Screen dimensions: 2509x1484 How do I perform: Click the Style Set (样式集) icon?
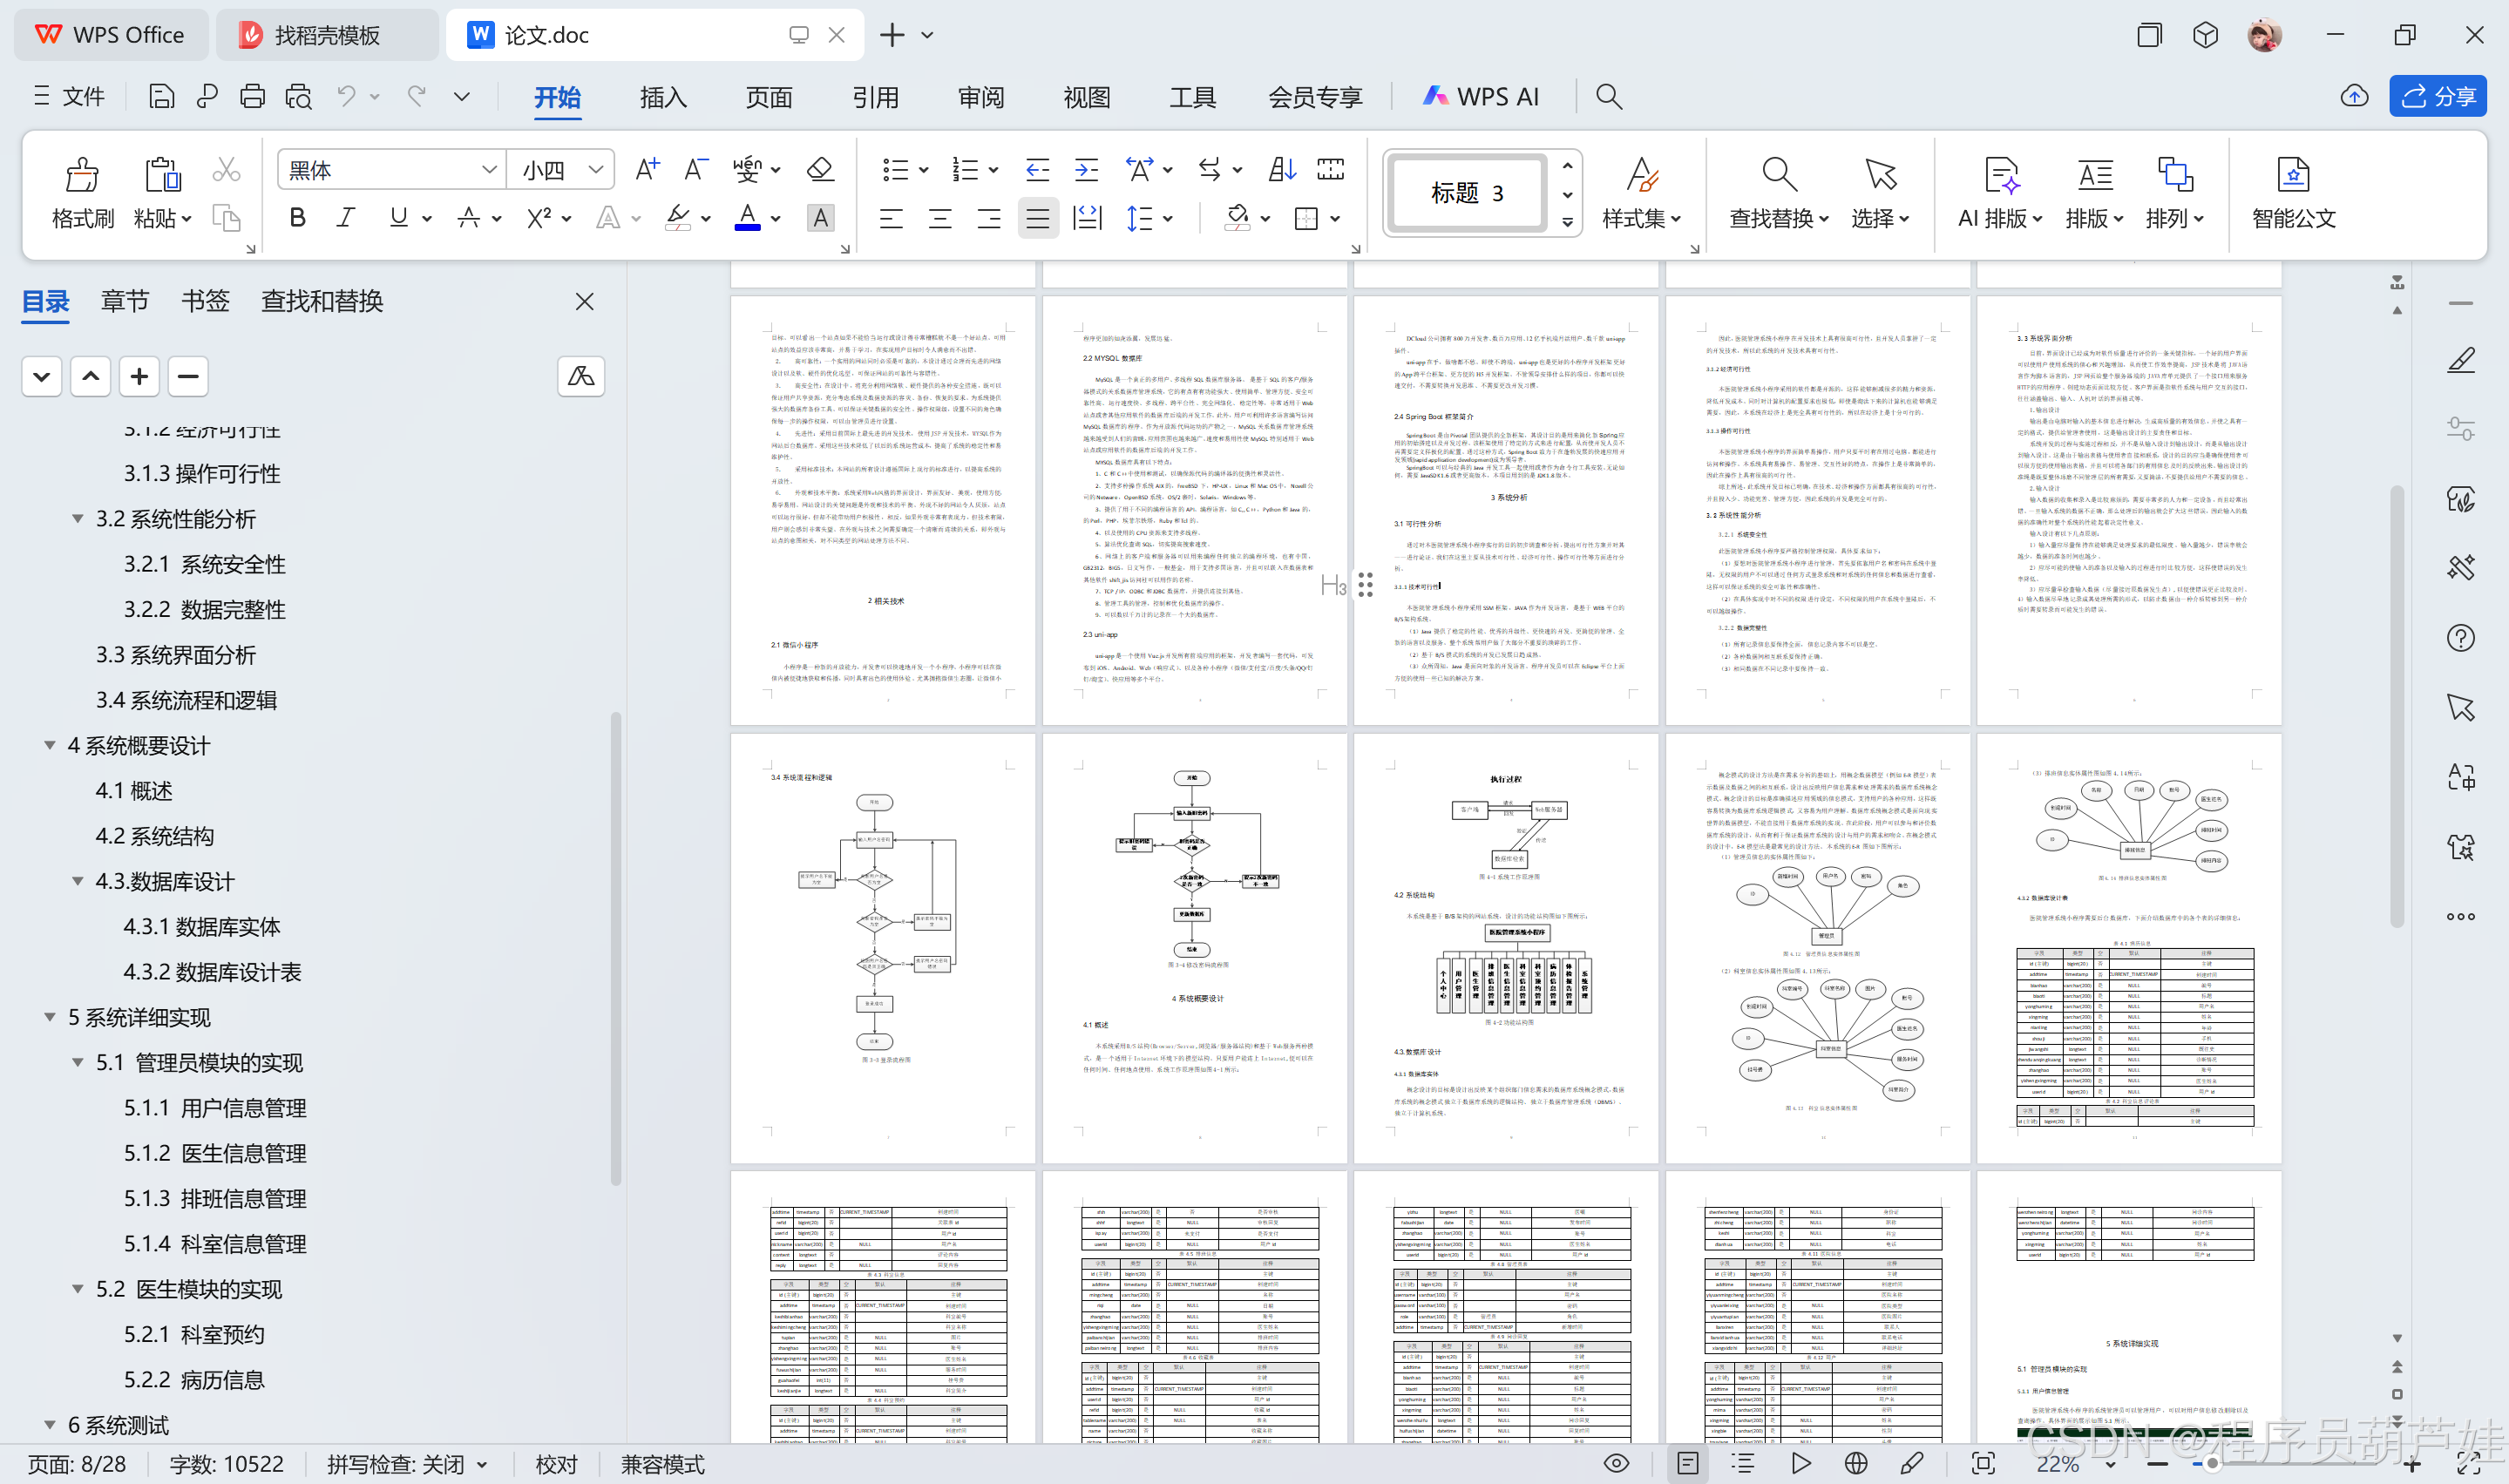click(1641, 175)
